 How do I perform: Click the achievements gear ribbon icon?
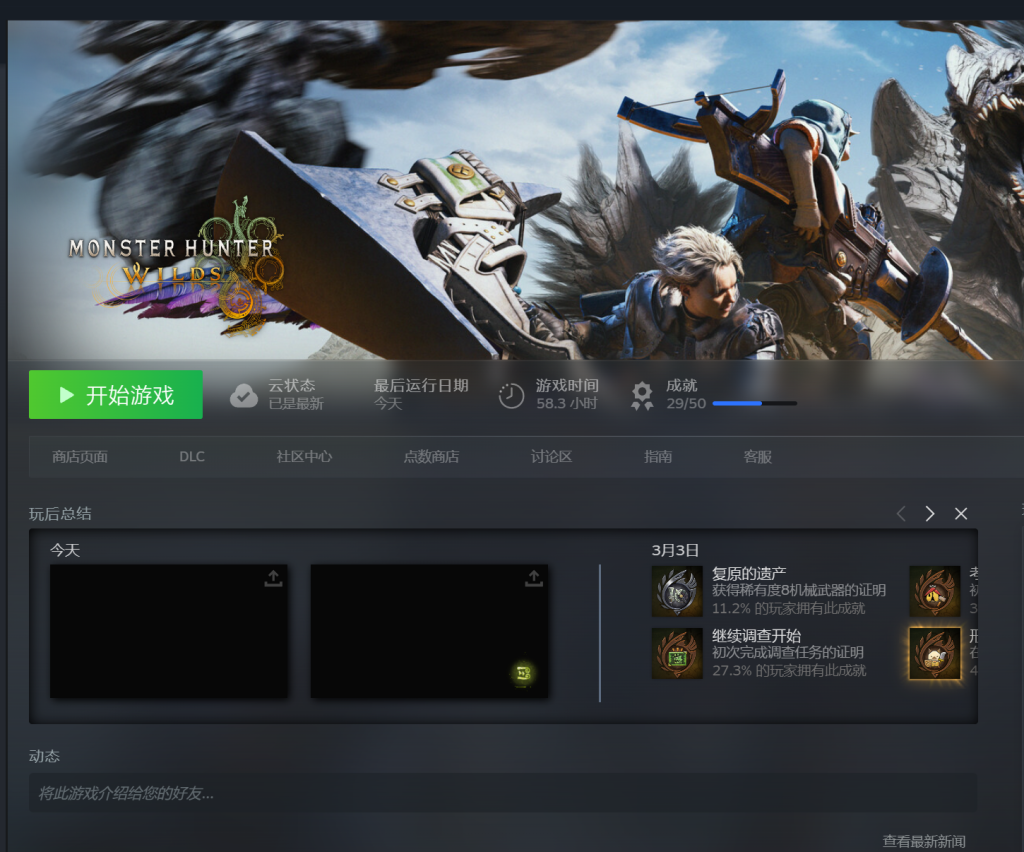(x=642, y=396)
